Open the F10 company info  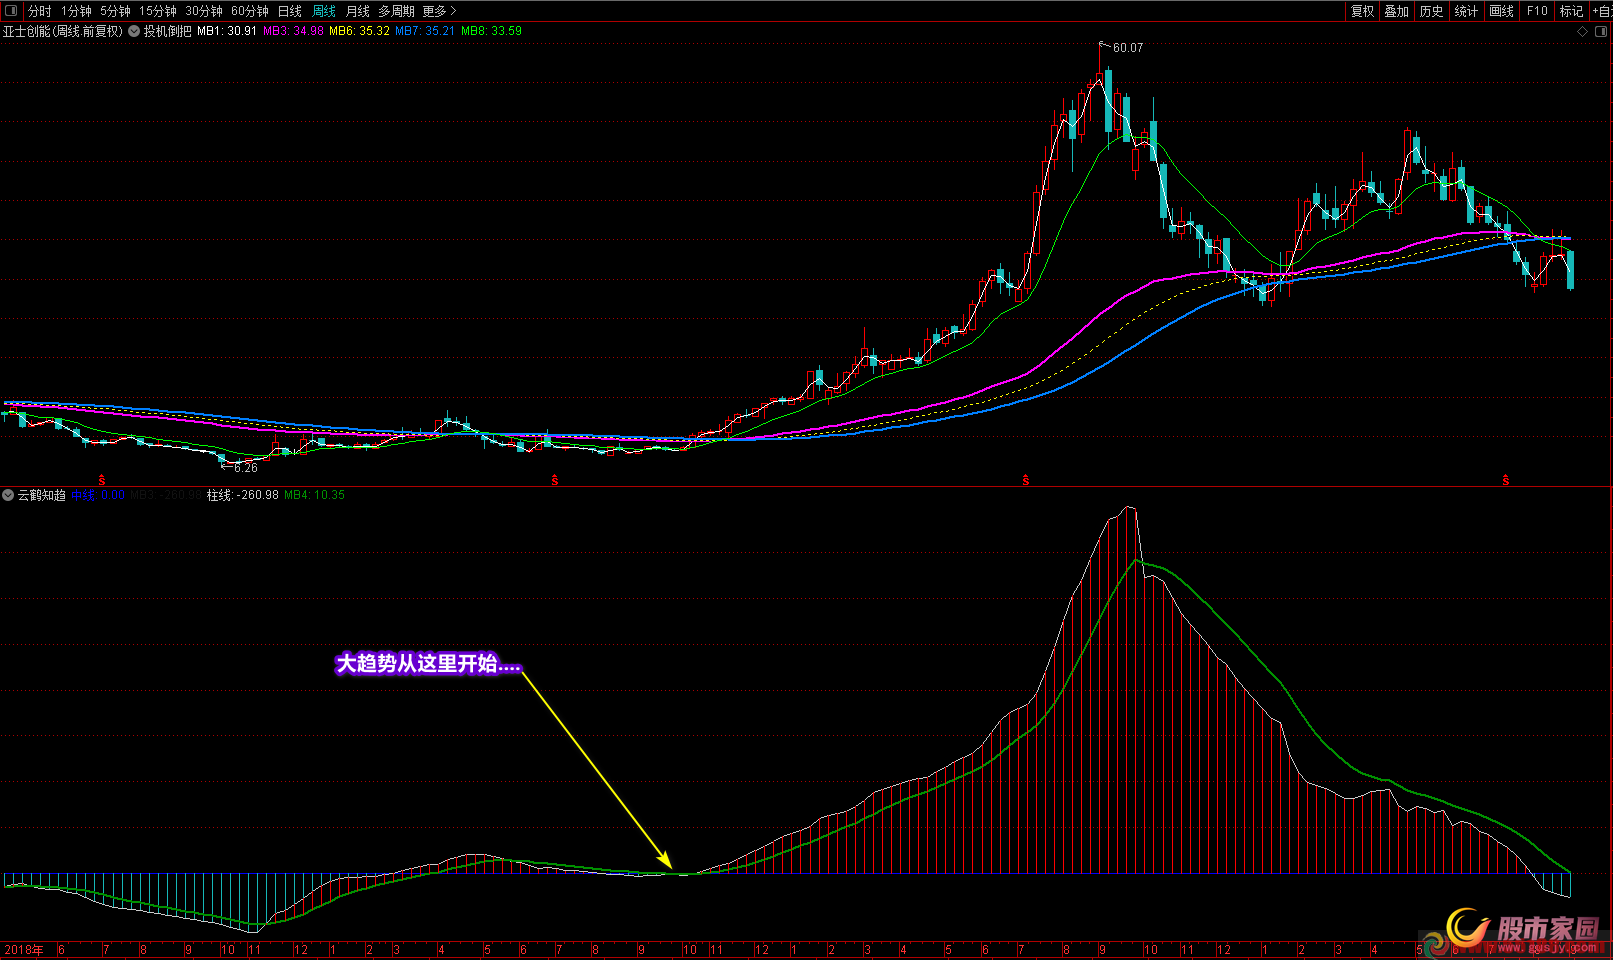pyautogui.click(x=1537, y=11)
